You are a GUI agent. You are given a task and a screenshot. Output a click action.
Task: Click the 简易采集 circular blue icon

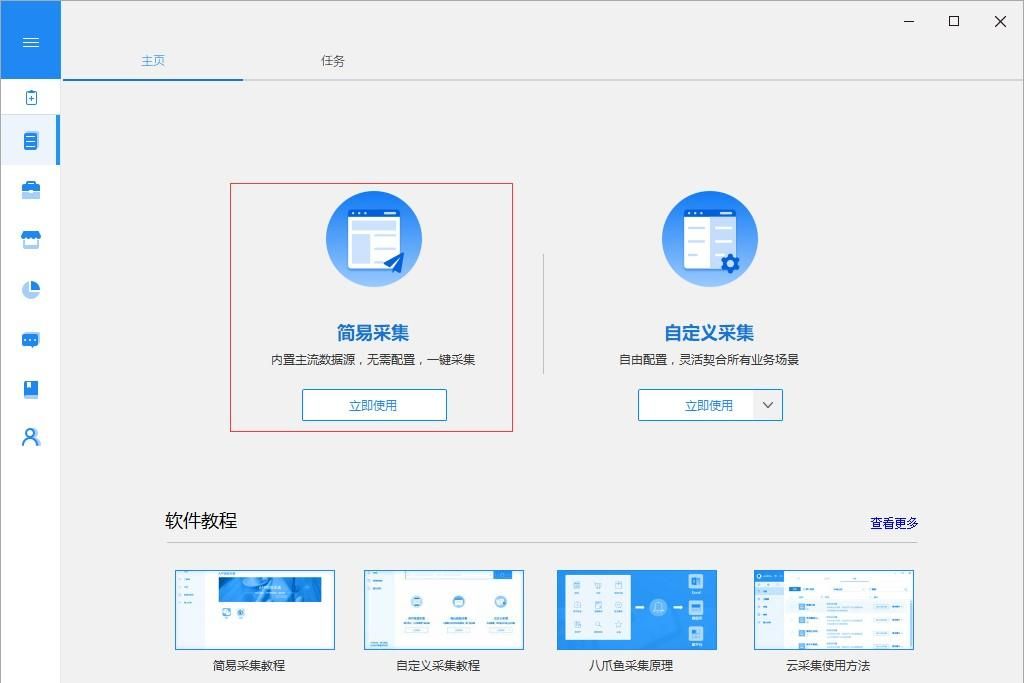pyautogui.click(x=373, y=238)
